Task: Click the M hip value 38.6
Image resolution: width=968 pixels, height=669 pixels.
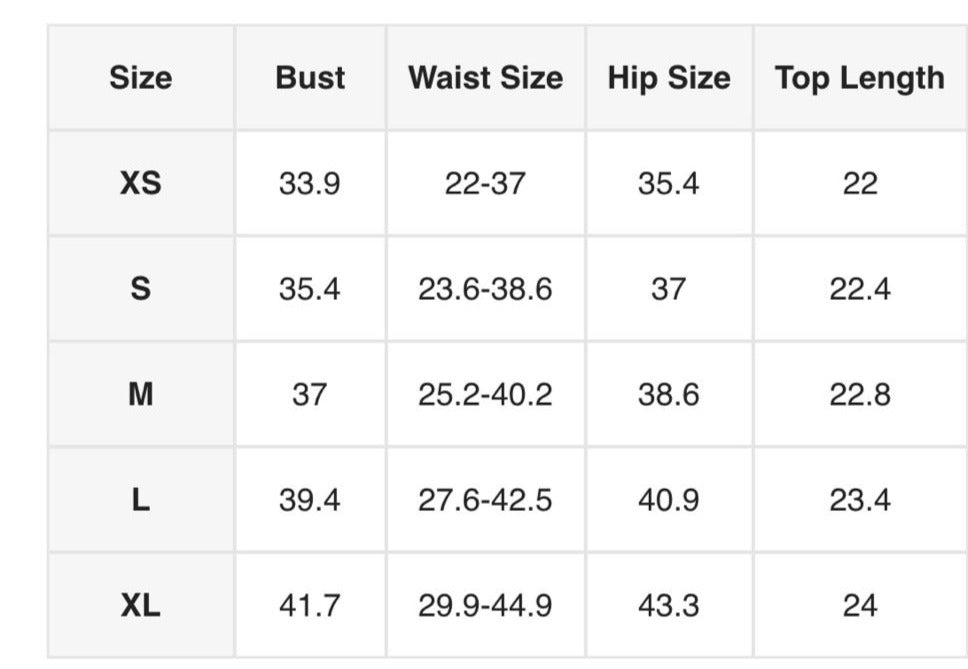Action: (669, 395)
